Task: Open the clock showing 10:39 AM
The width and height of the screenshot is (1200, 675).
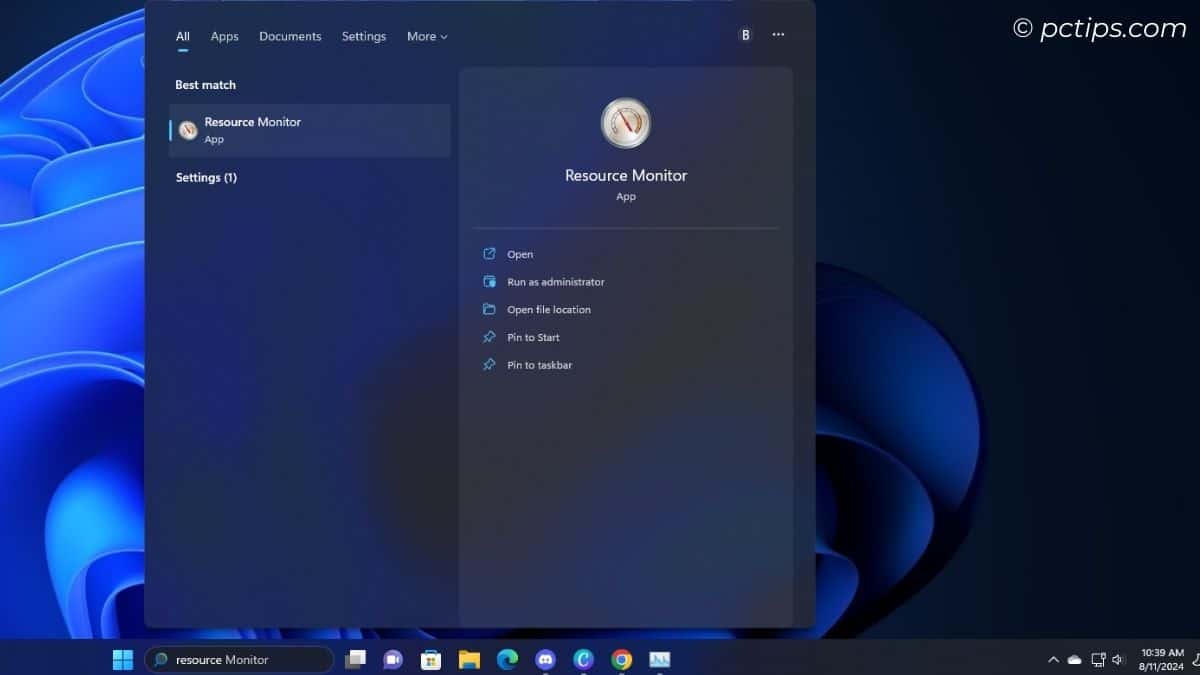Action: coord(1161,660)
